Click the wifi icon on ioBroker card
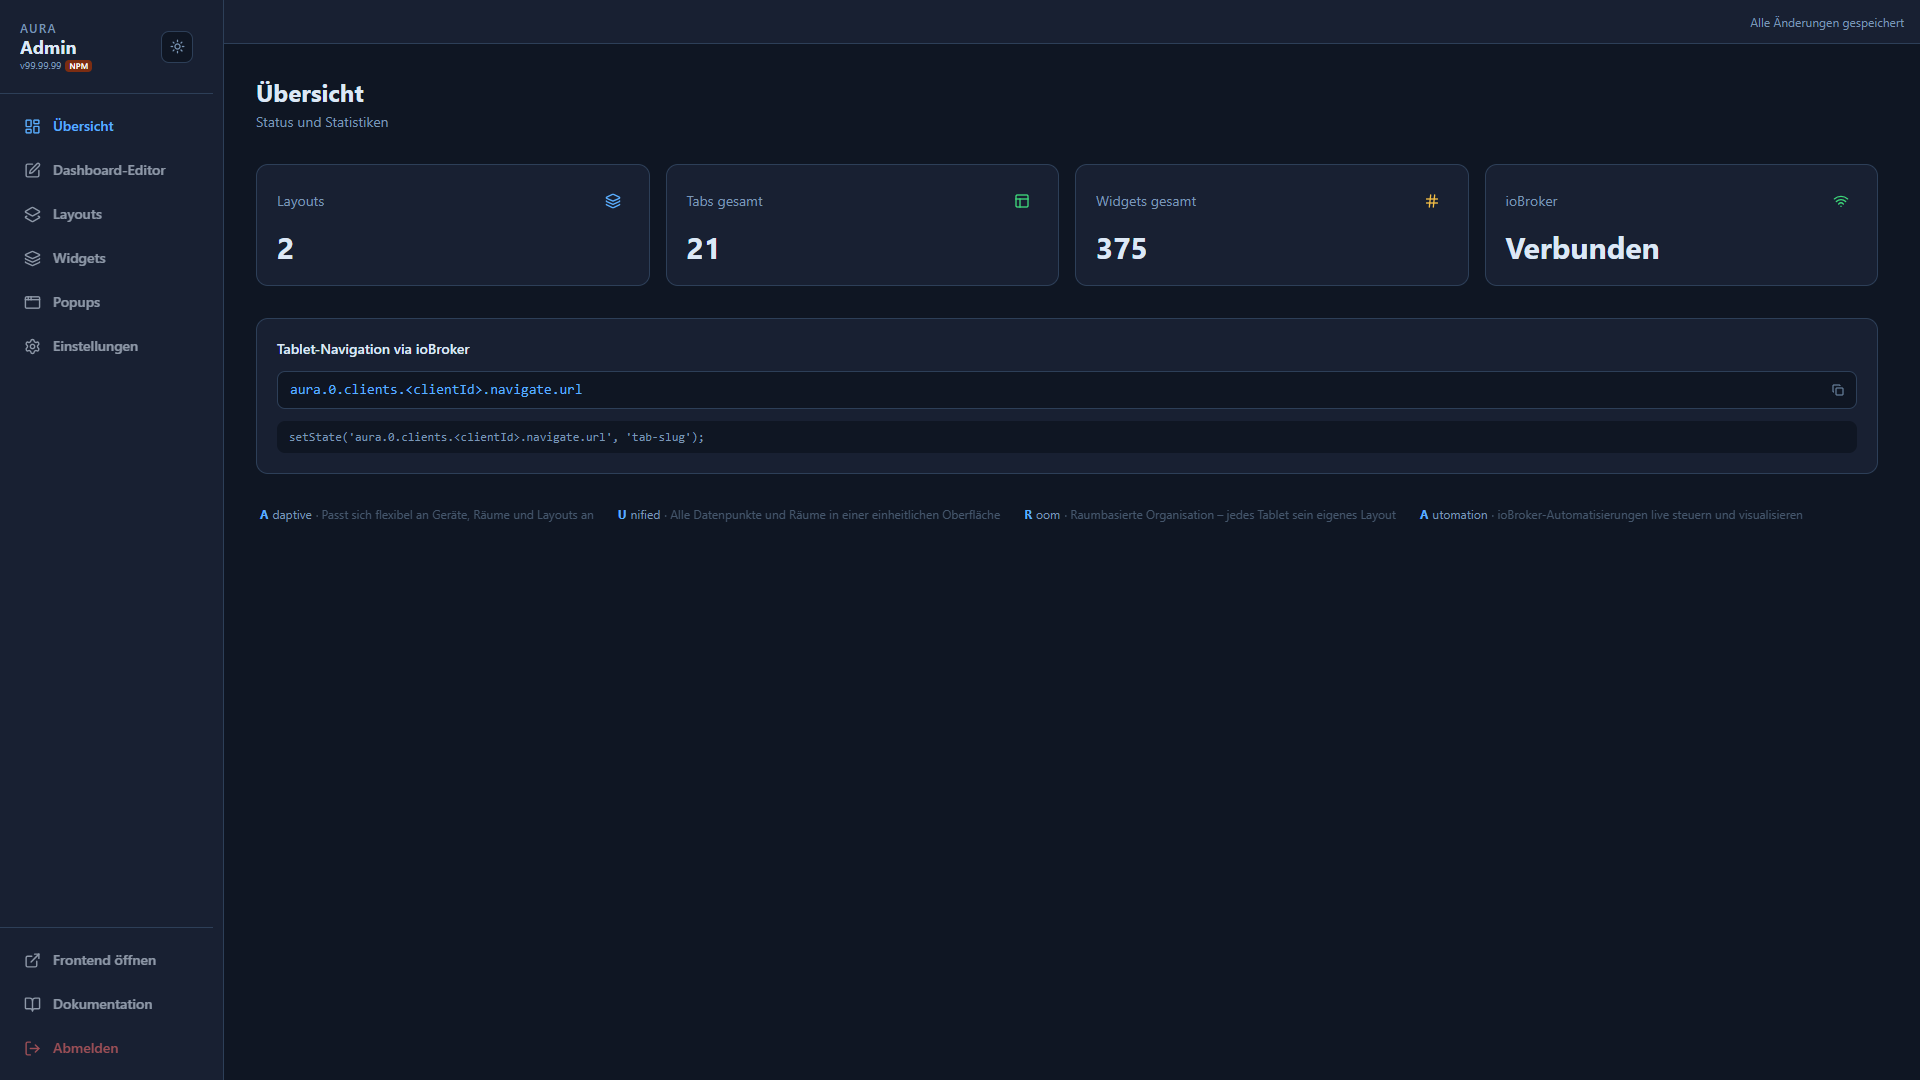Viewport: 1920px width, 1080px height. pyautogui.click(x=1841, y=201)
